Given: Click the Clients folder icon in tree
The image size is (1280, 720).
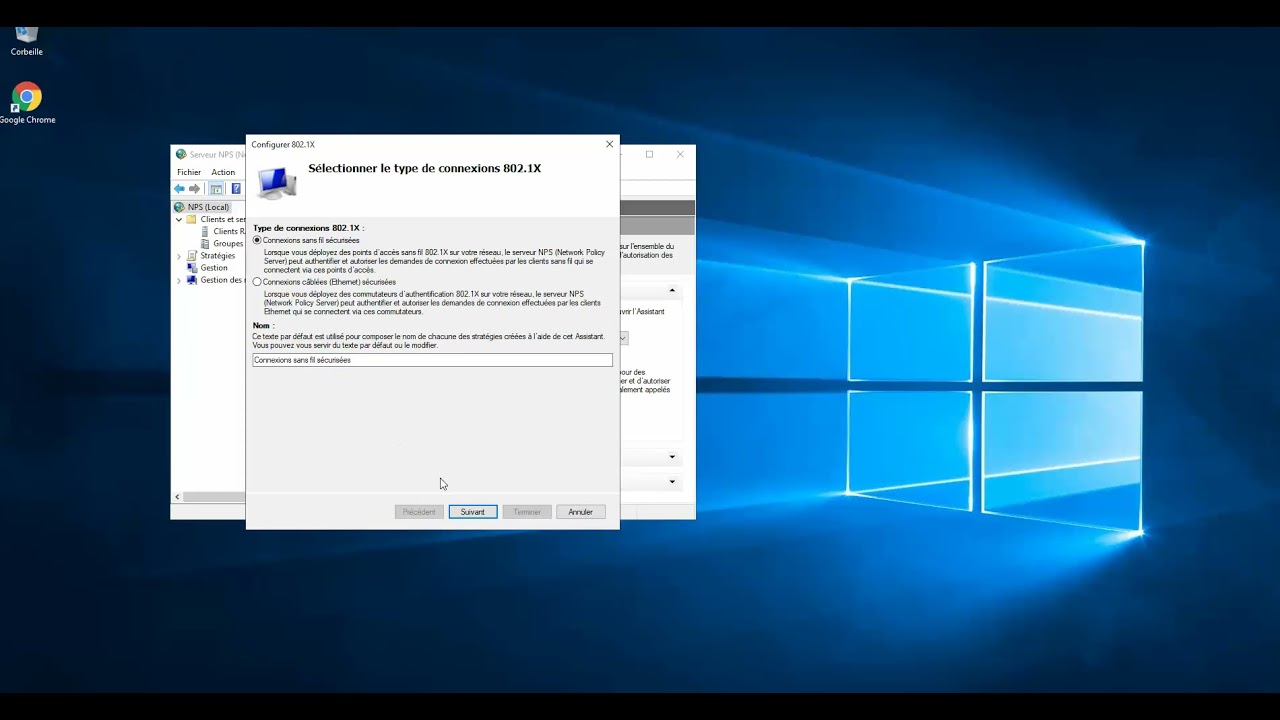Looking at the screenshot, I should [x=192, y=219].
